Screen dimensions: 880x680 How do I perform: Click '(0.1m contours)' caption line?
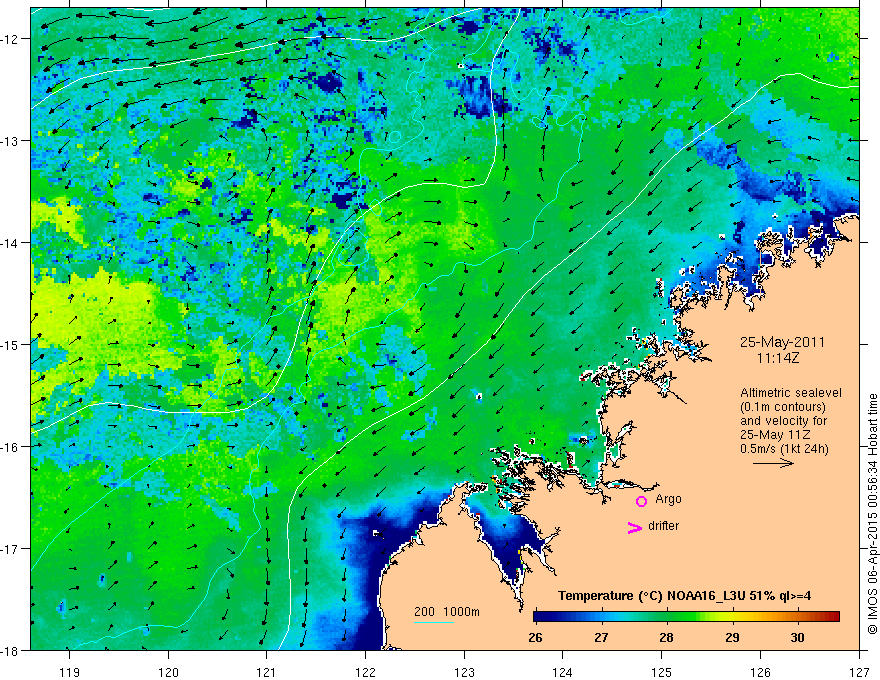pyautogui.click(x=783, y=407)
